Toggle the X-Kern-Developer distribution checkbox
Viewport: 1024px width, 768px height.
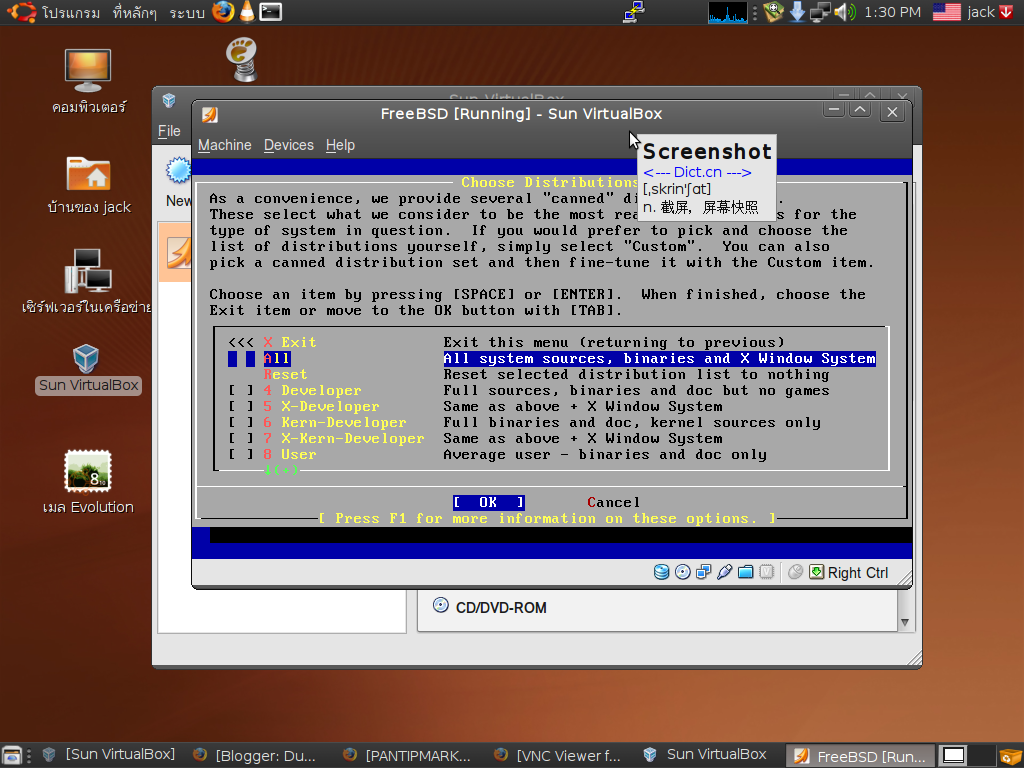tap(241, 438)
